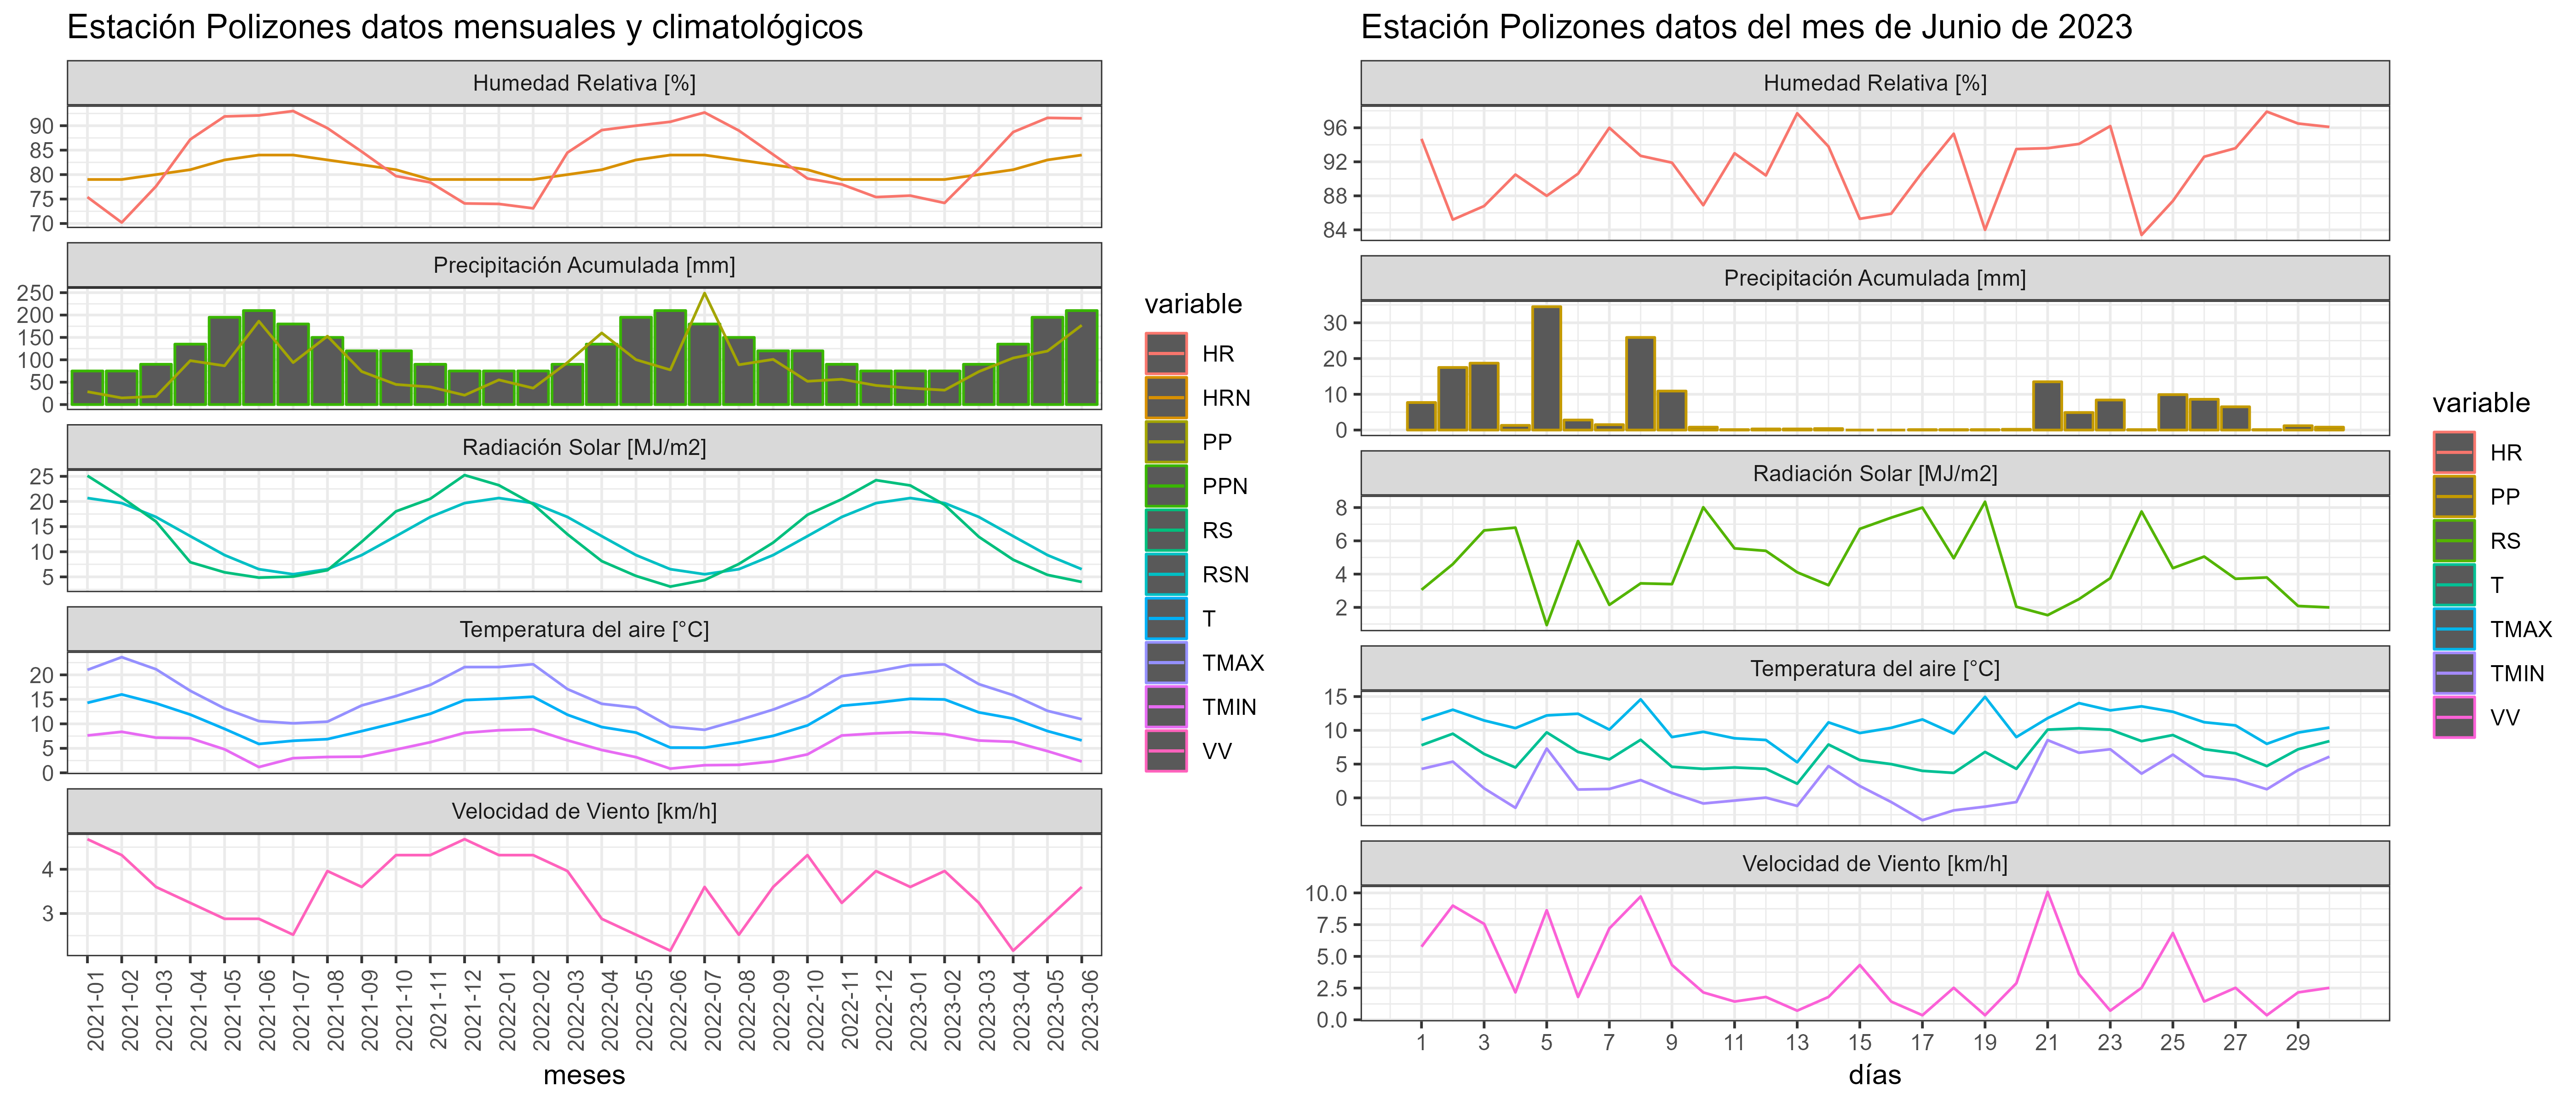The width and height of the screenshot is (2576, 1104).
Task: Click the title 'Estación Polizones datos del mes de Junio de 2023'
Action: (1747, 27)
